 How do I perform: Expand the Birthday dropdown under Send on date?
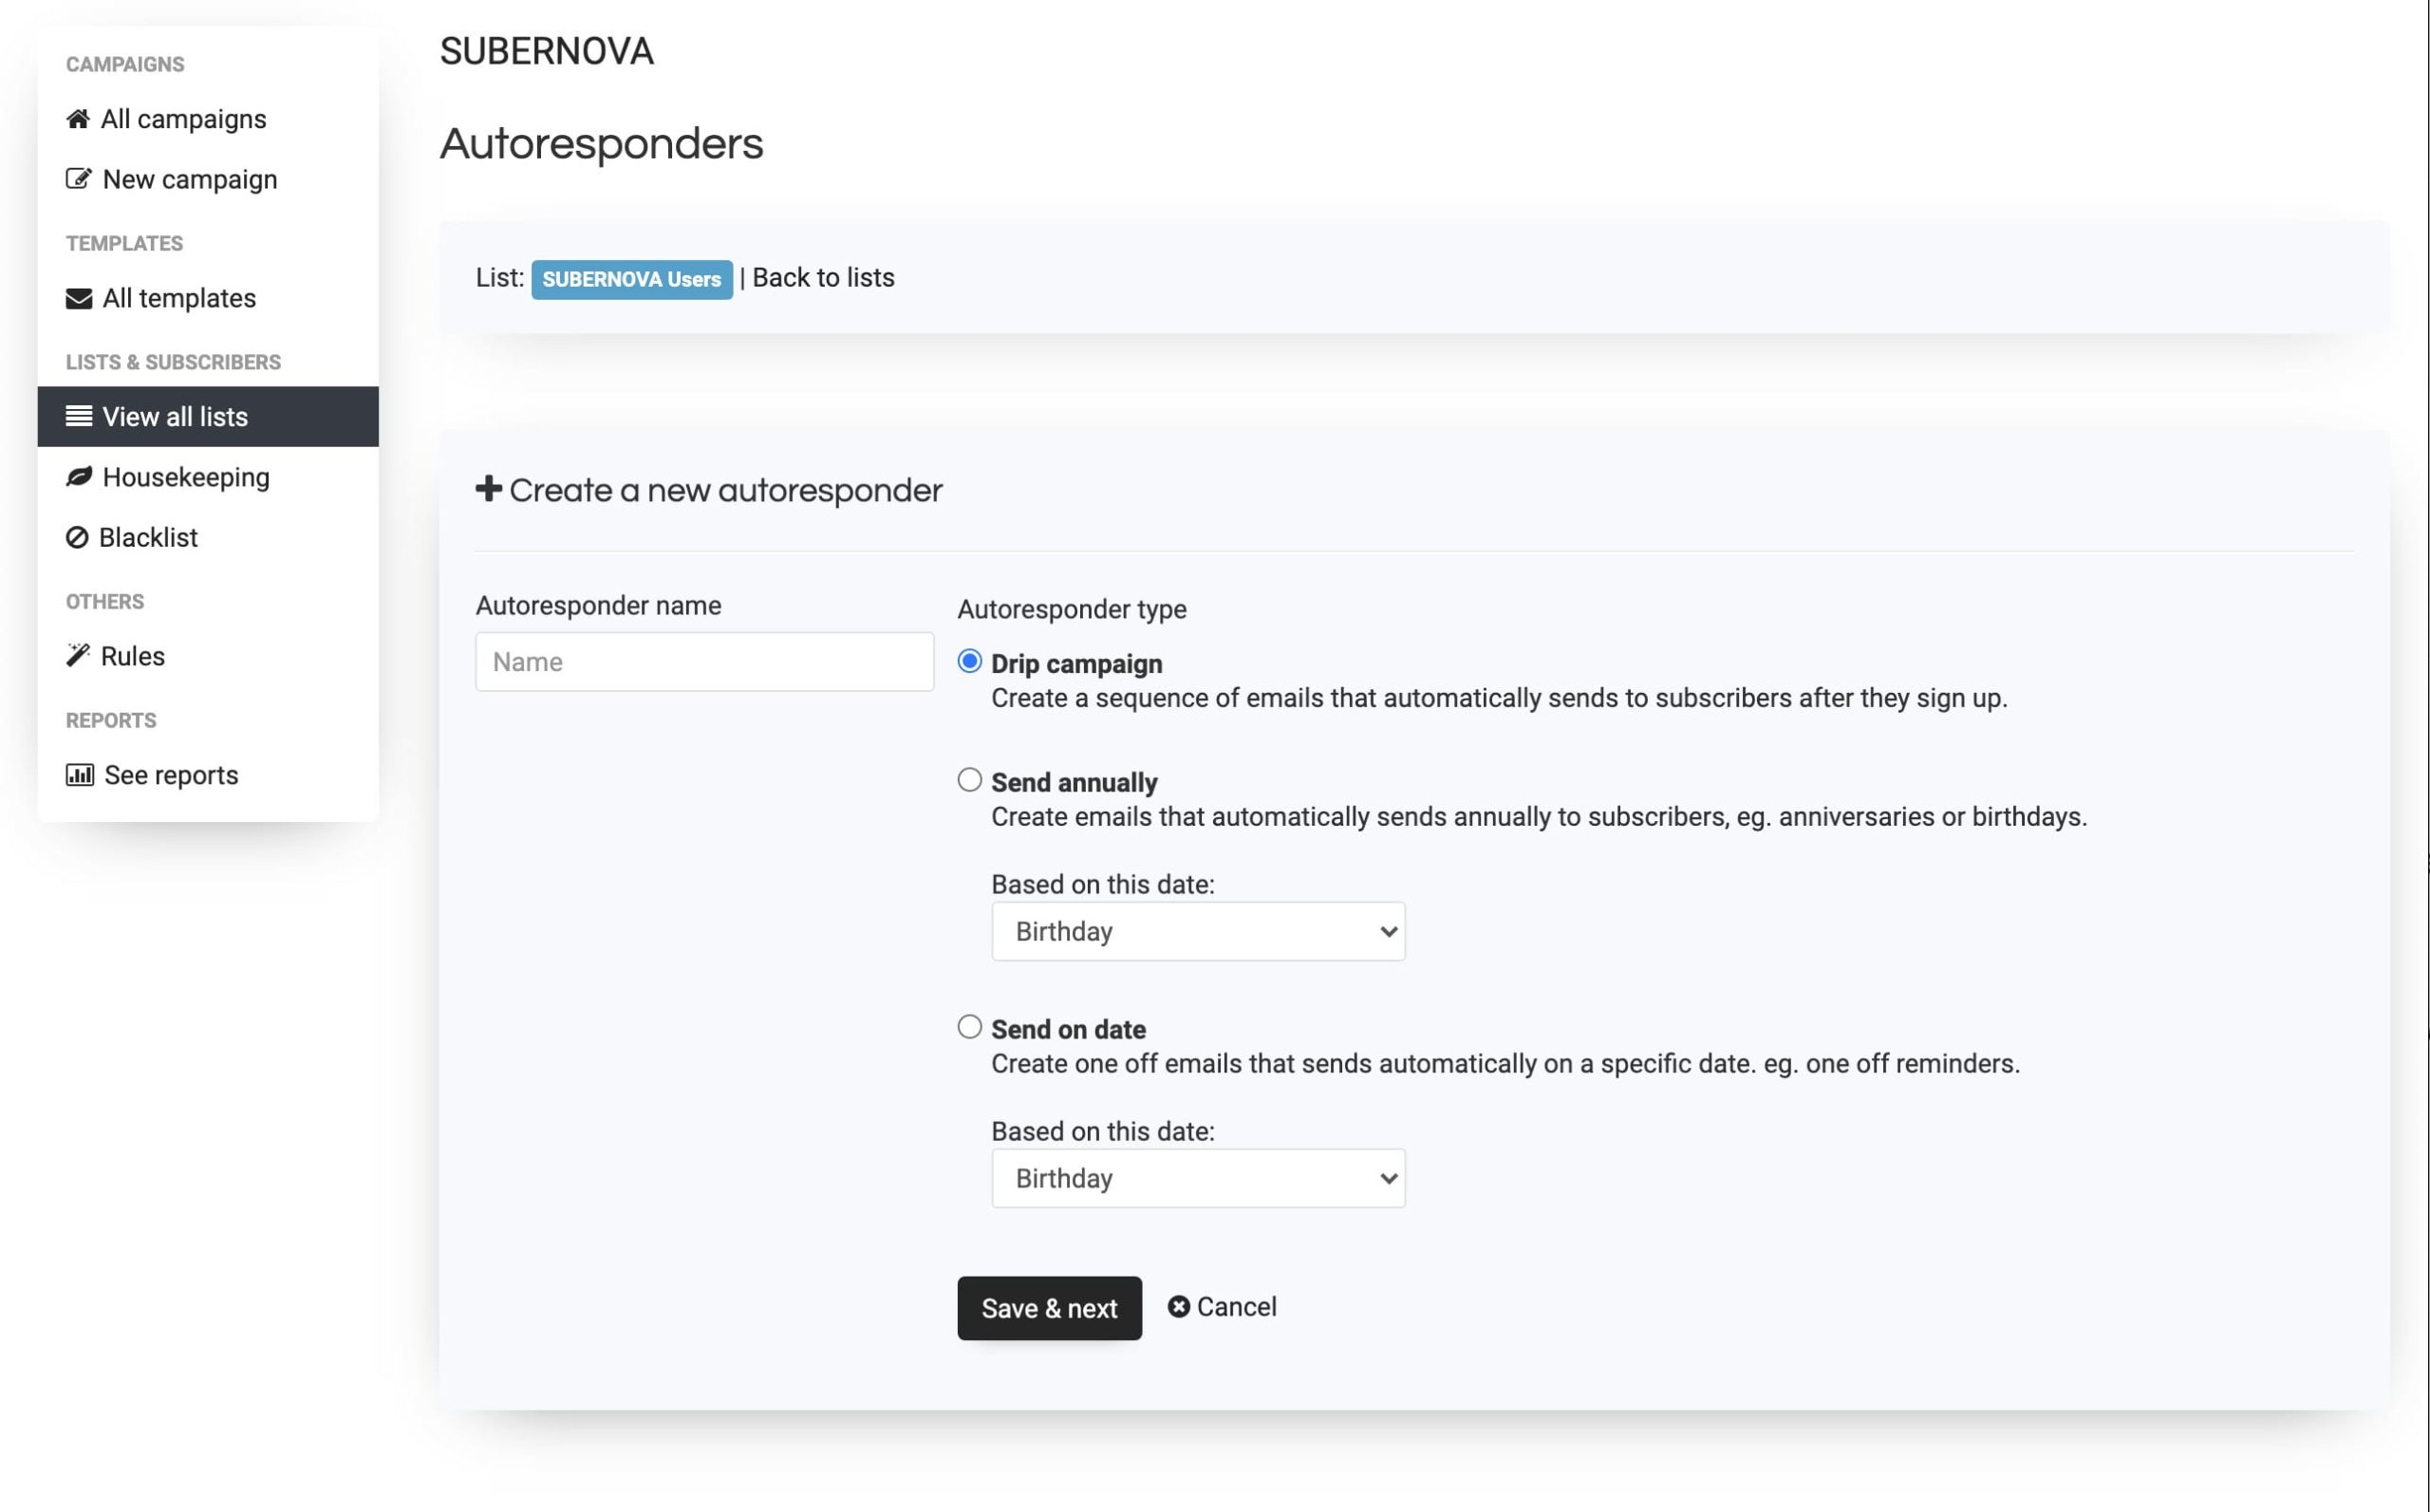click(x=1199, y=1178)
